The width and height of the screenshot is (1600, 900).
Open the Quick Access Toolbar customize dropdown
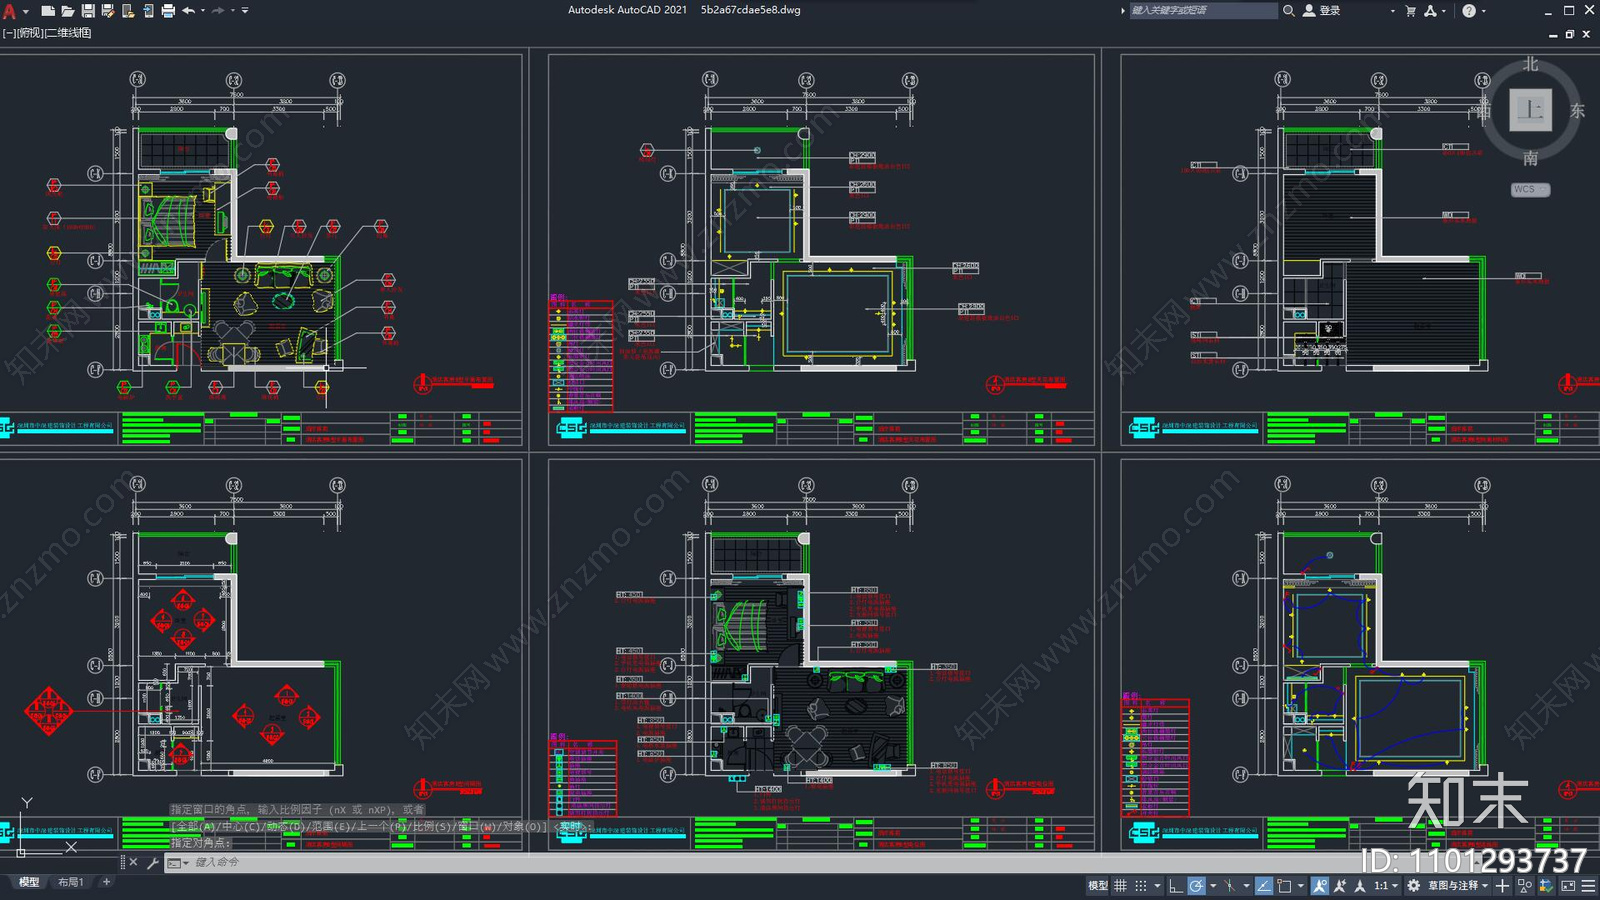(245, 11)
